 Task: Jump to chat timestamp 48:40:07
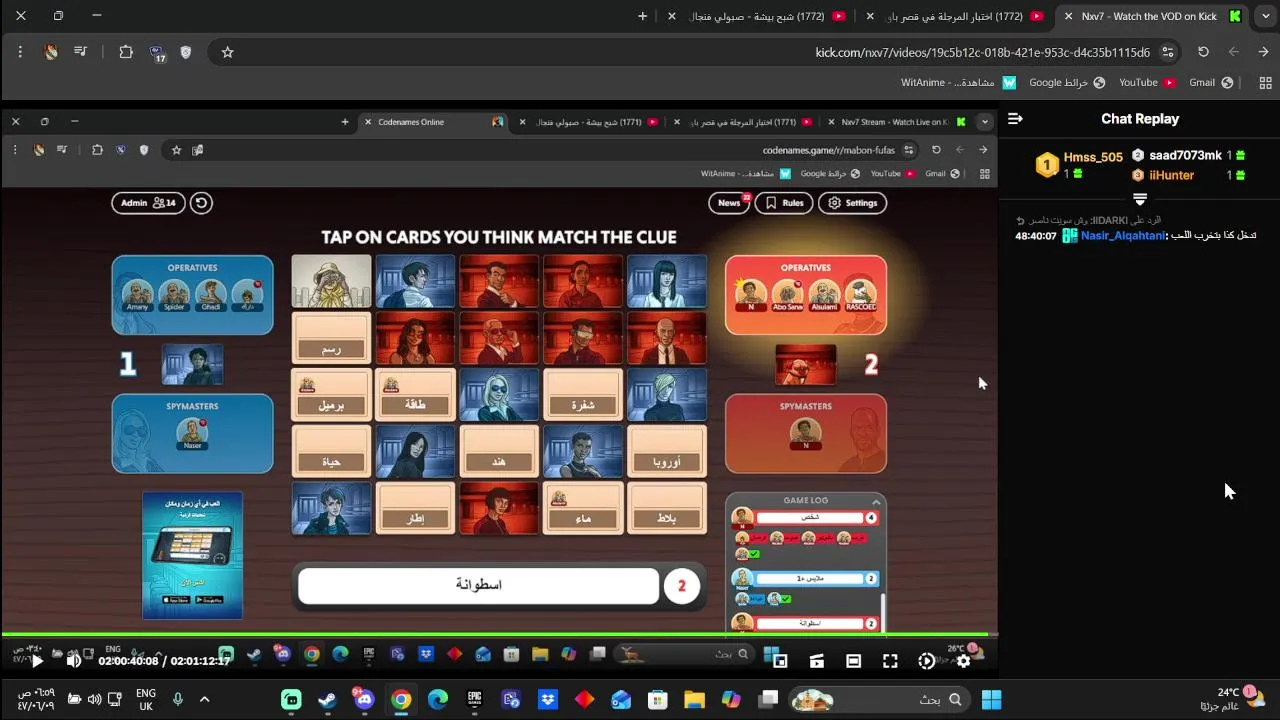click(1036, 236)
